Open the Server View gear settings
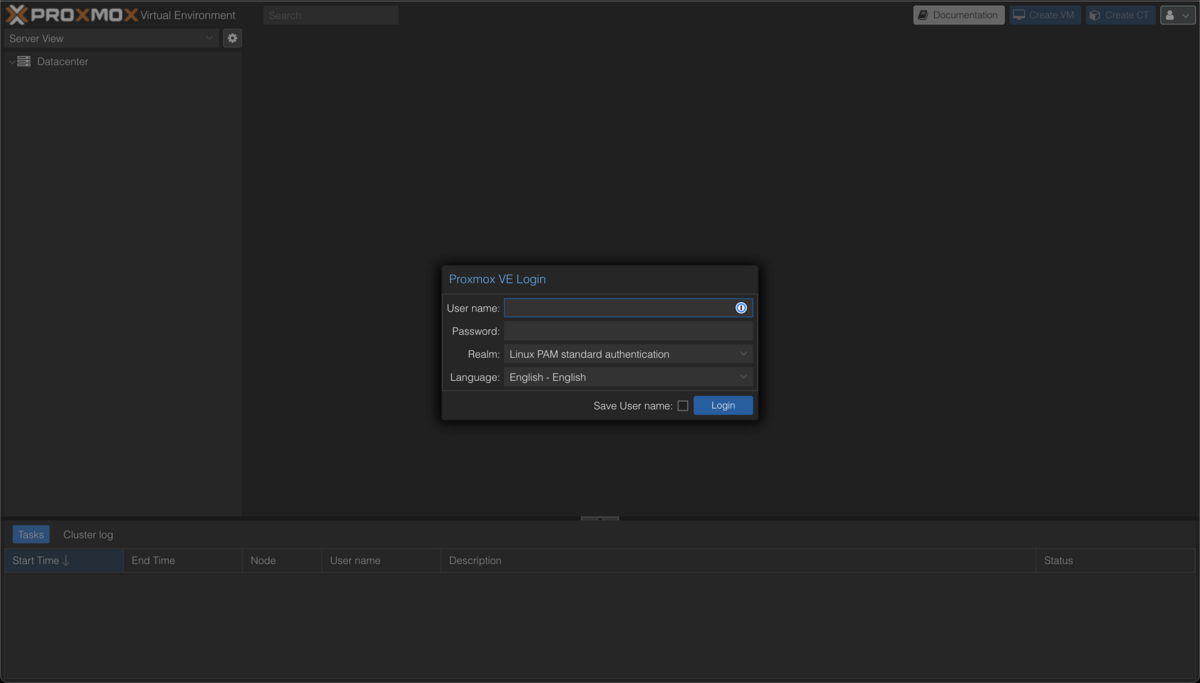The image size is (1200, 683). pos(232,38)
